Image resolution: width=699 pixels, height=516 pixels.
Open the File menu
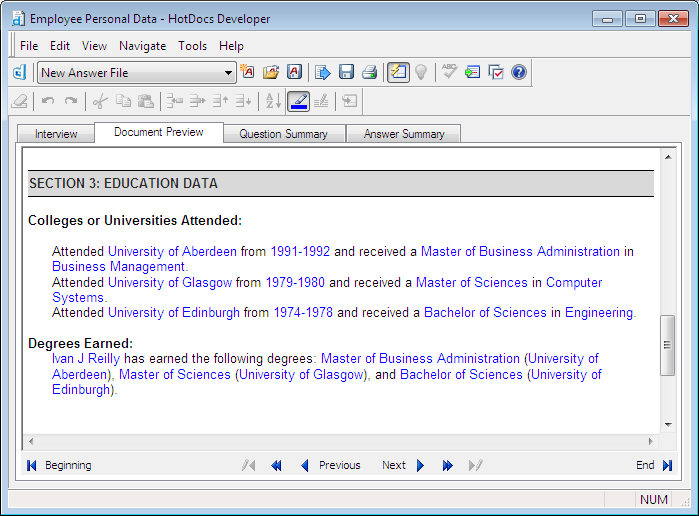pyautogui.click(x=29, y=46)
